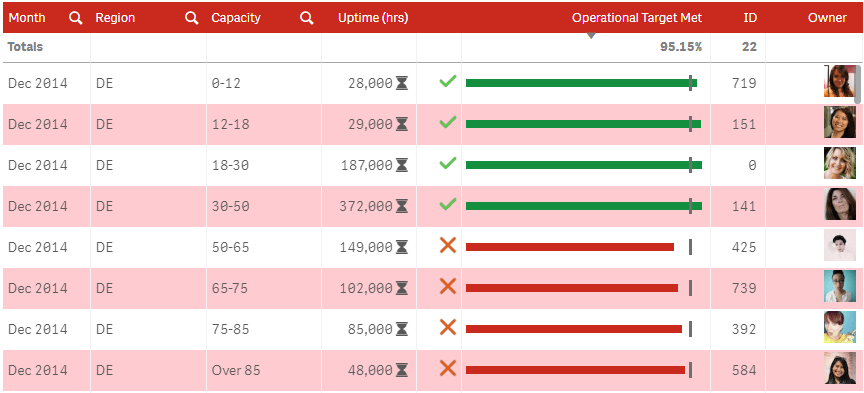Open search for the Month column
This screenshot has width=864, height=393.
pyautogui.click(x=75, y=18)
